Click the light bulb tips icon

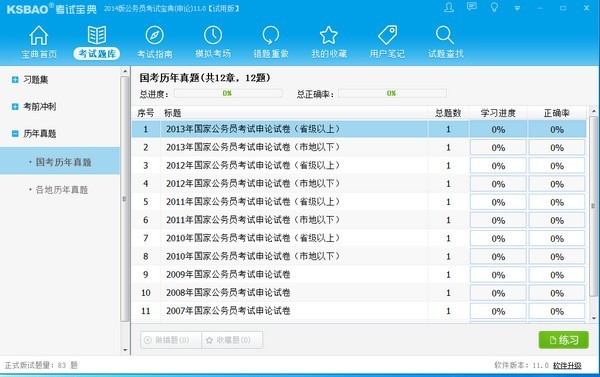tap(494, 7)
